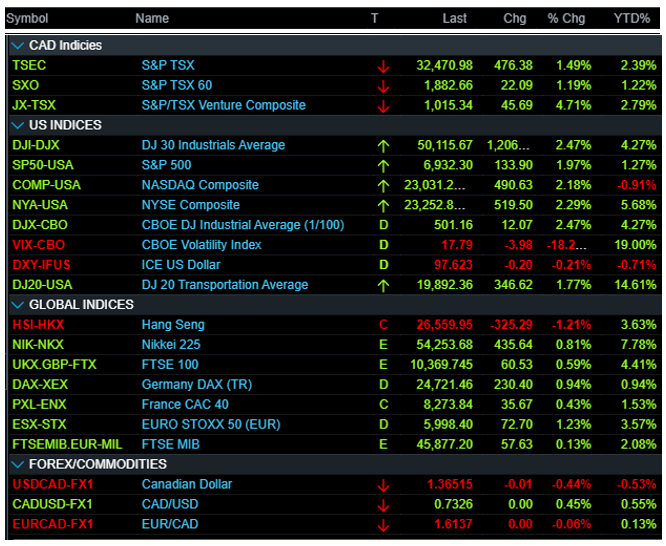Click the up arrow for DJ20-USA

(383, 286)
